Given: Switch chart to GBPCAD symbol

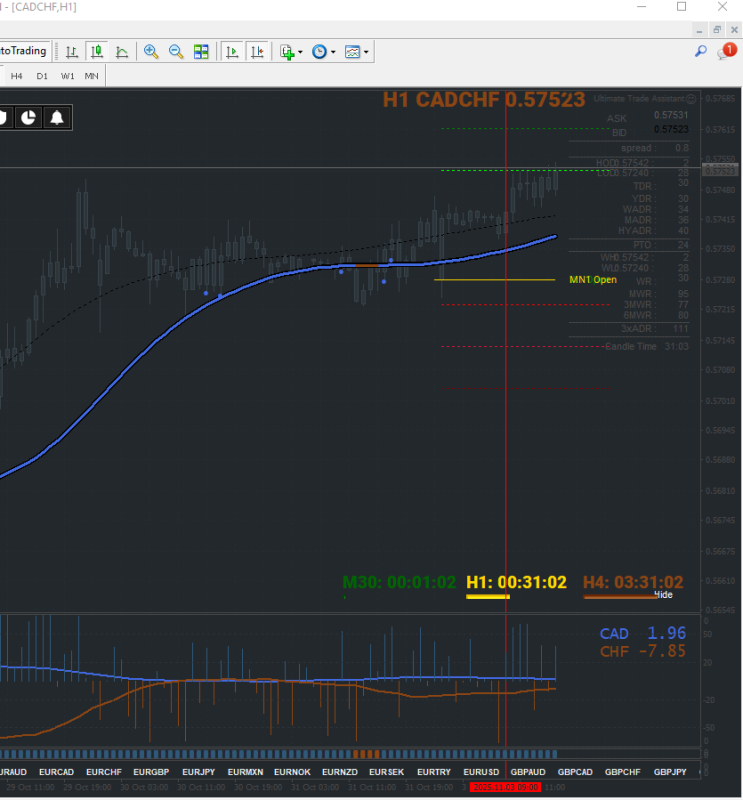Looking at the screenshot, I should (575, 772).
